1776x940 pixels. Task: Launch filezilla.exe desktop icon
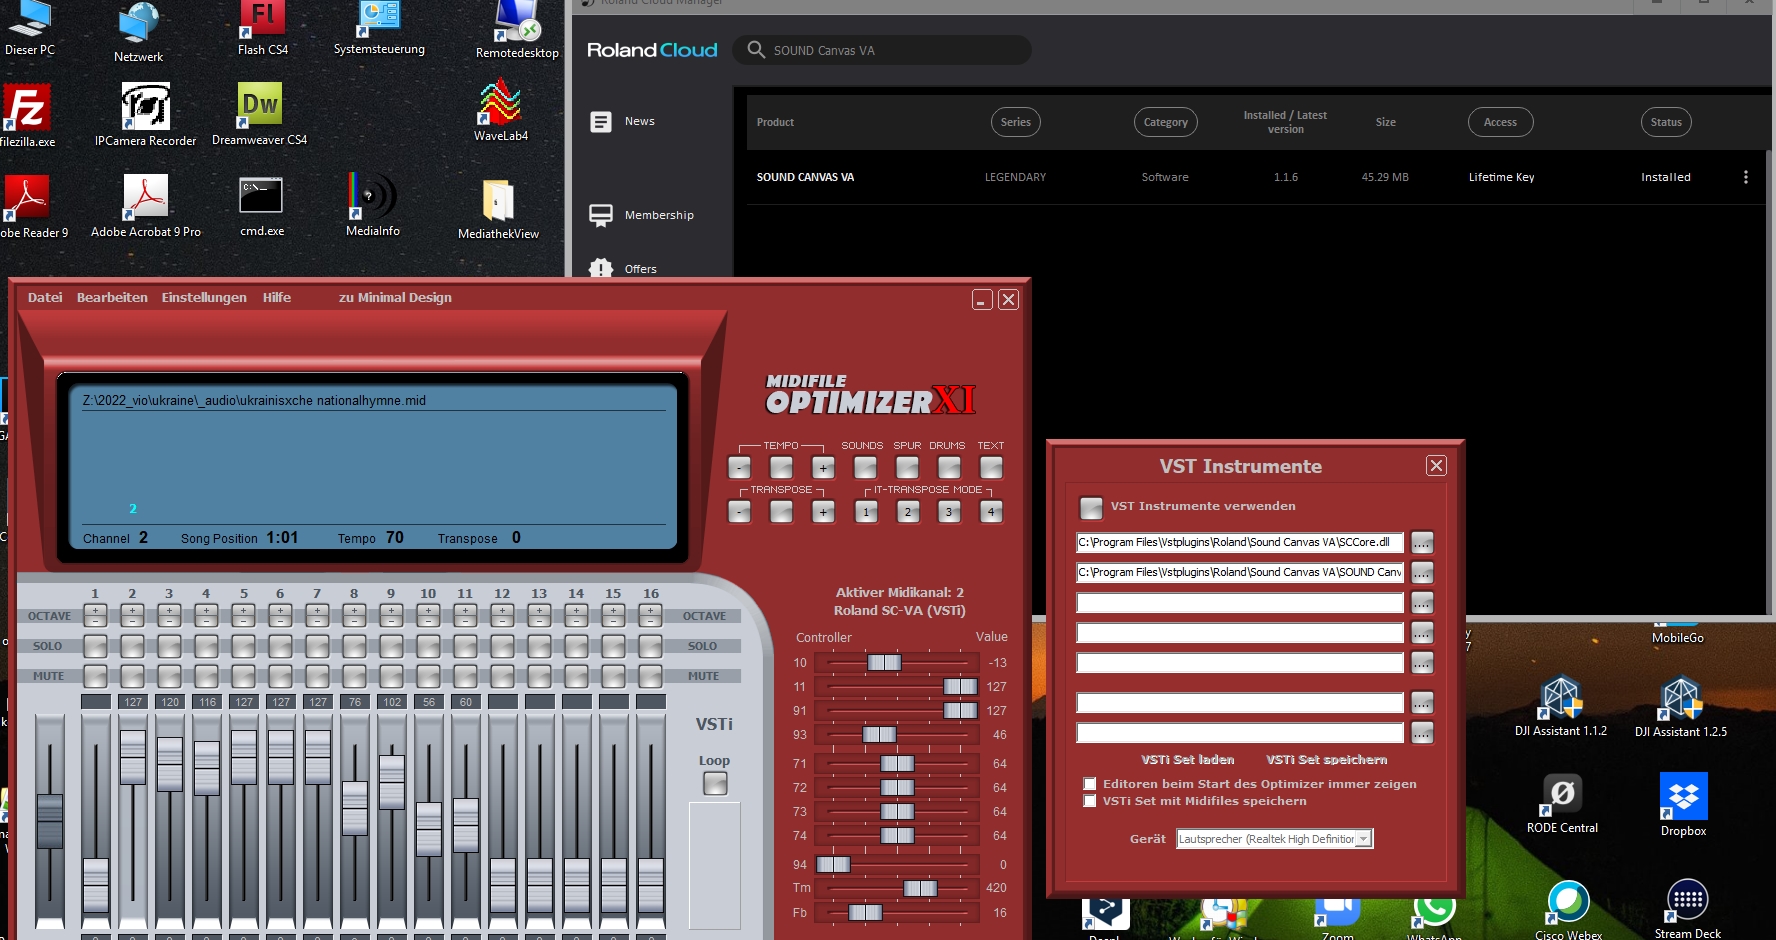click(x=27, y=115)
